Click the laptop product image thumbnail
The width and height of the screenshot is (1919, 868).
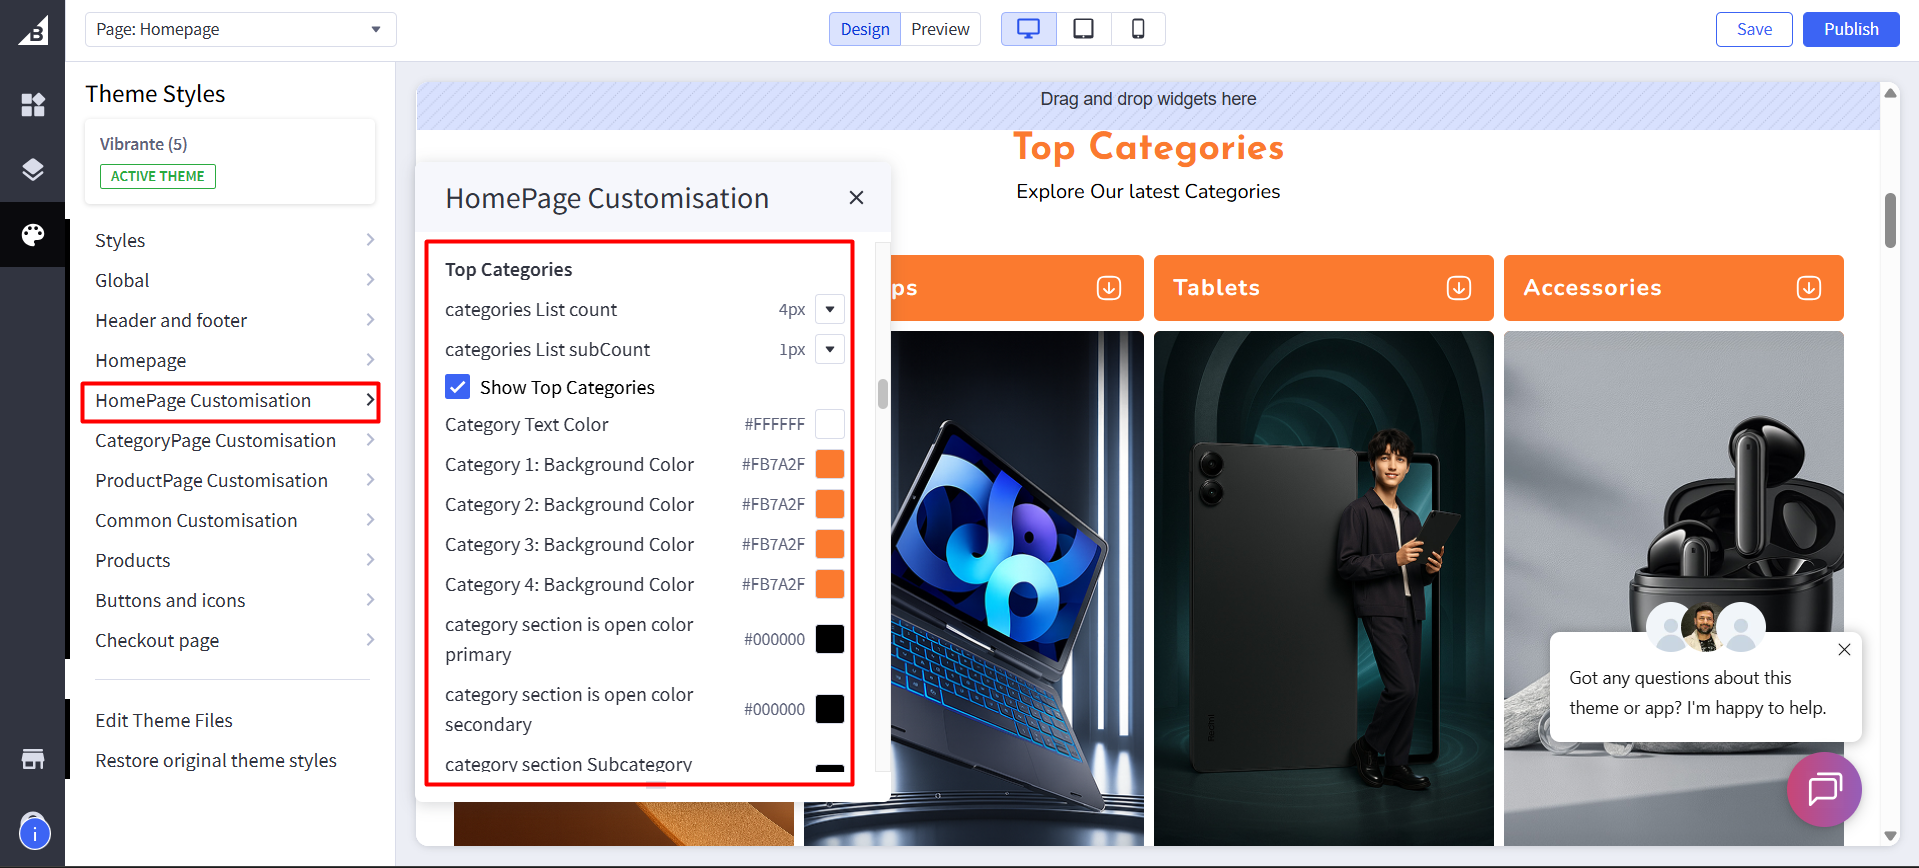(x=1017, y=588)
